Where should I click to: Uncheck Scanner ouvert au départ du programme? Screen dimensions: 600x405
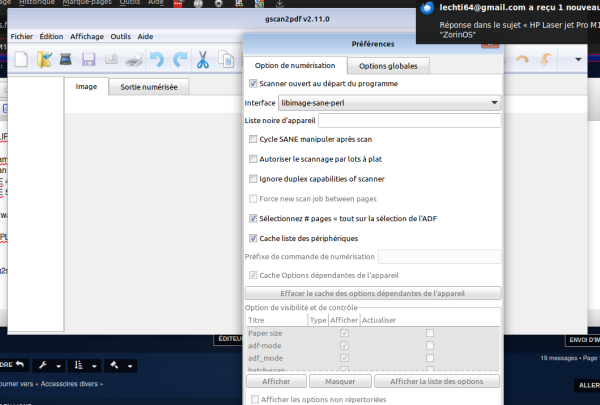pyautogui.click(x=253, y=83)
